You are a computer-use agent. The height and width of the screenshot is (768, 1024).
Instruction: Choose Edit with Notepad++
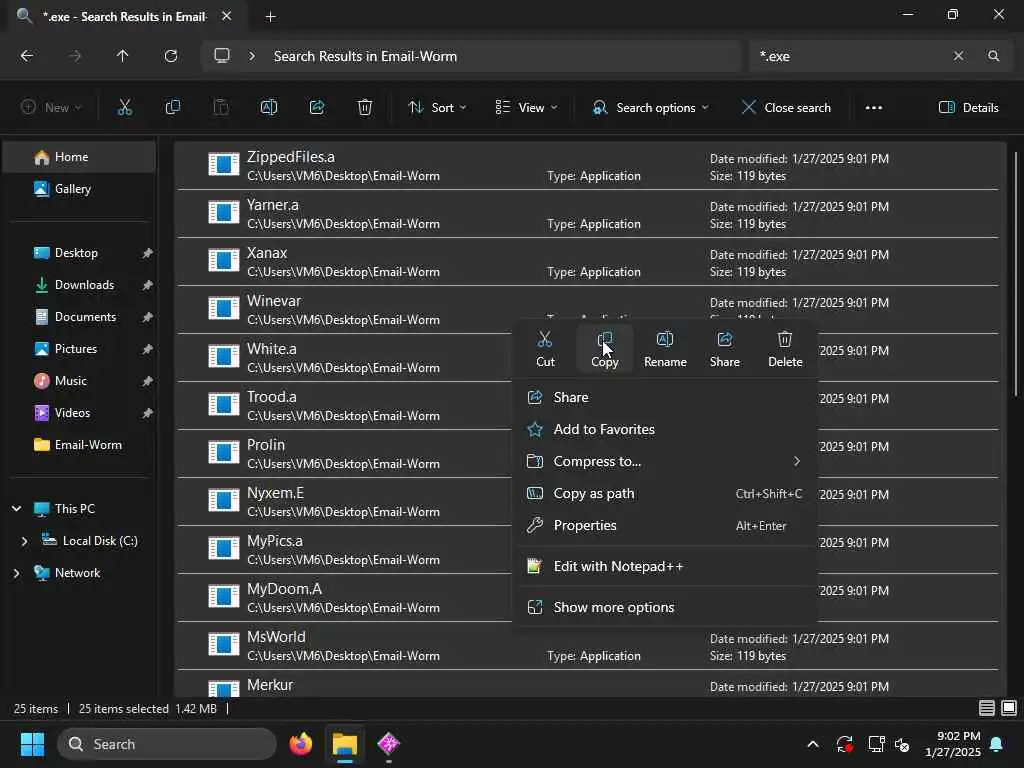[665, 566]
